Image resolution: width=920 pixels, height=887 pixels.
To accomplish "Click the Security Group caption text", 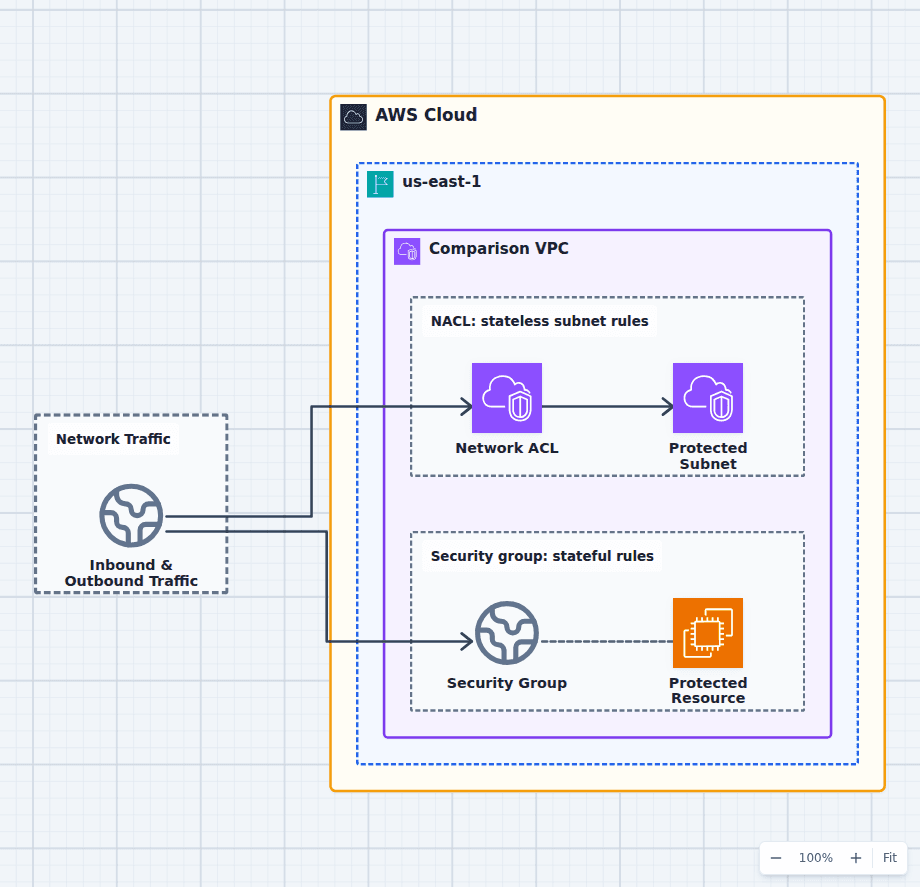I will coord(507,683).
